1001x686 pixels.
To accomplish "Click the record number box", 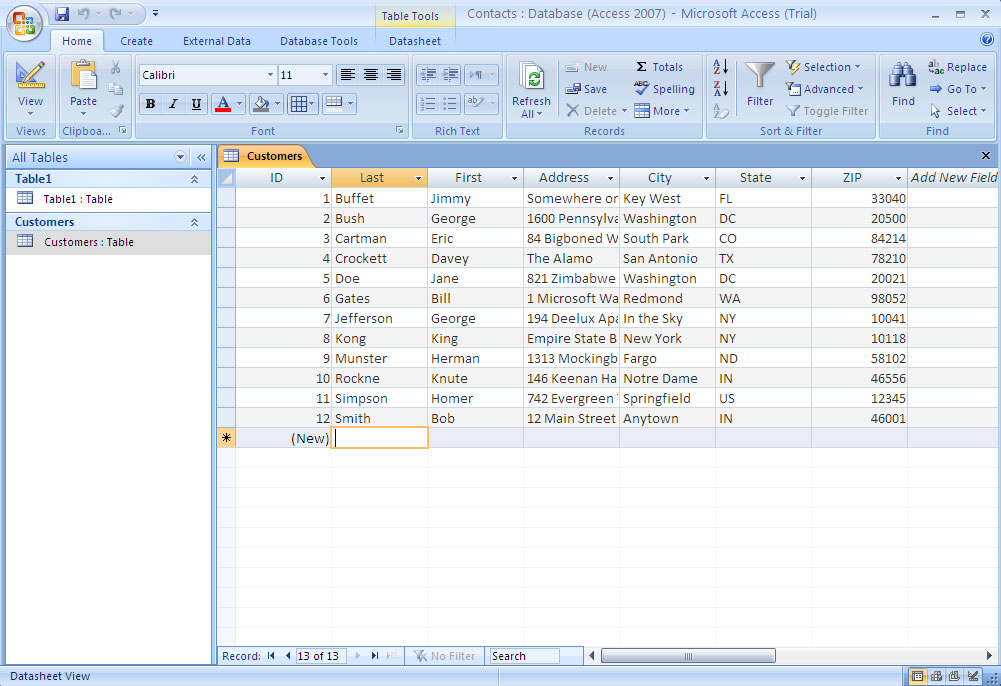I will 321,655.
